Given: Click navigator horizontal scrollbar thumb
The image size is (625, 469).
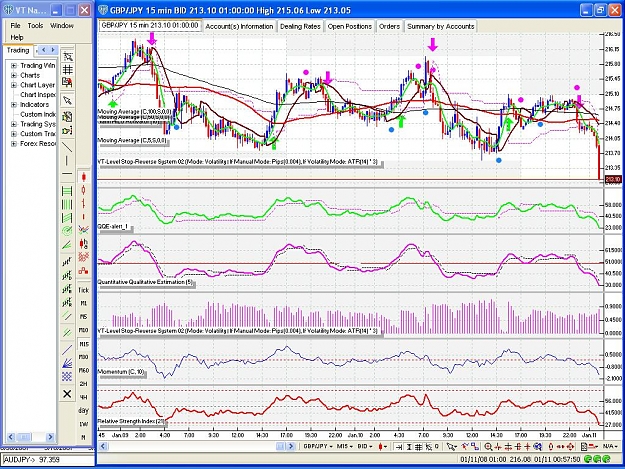Looking at the screenshot, I should tap(25, 437).
